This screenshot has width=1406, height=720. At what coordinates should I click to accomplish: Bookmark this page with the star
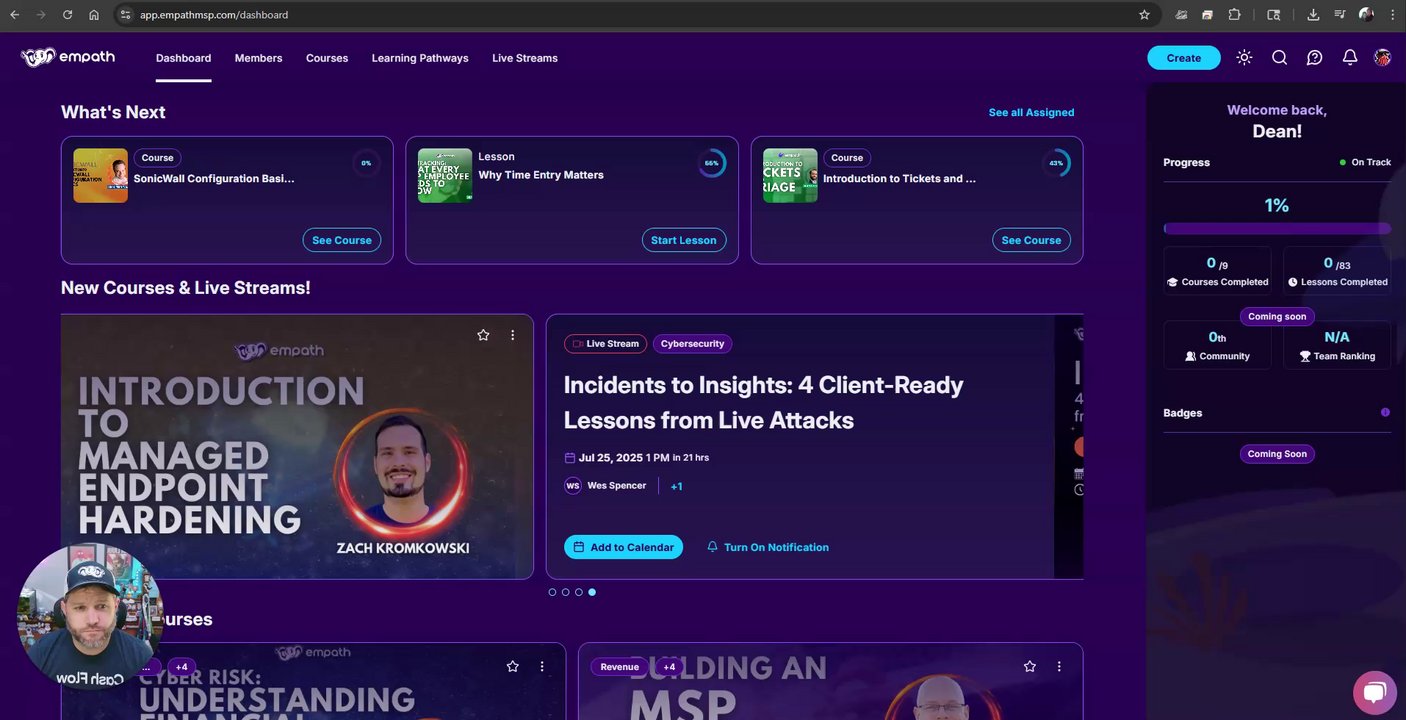(x=1144, y=15)
